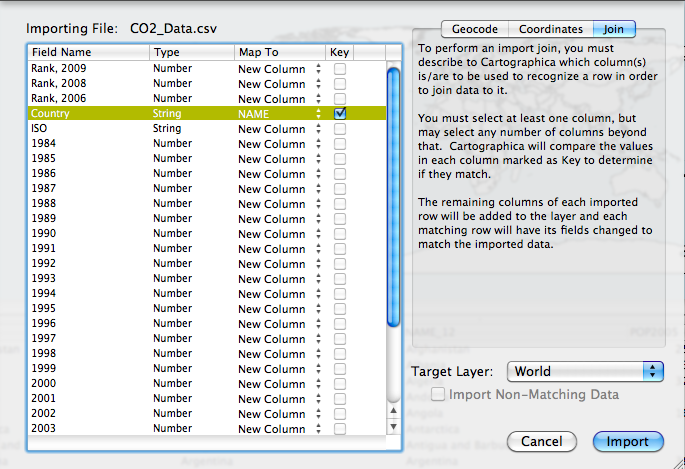Viewport: 685px width, 469px height.
Task: Uncheck the Key checkbox for Country
Action: 340,114
